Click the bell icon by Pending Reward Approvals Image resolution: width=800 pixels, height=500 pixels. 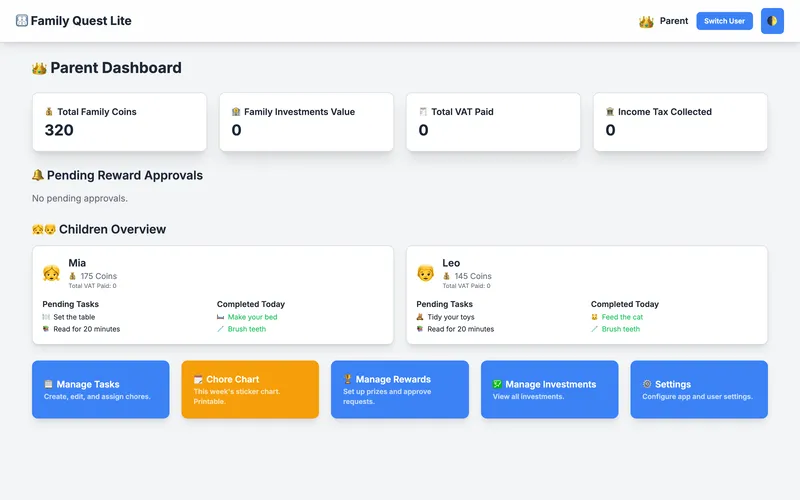(38, 175)
